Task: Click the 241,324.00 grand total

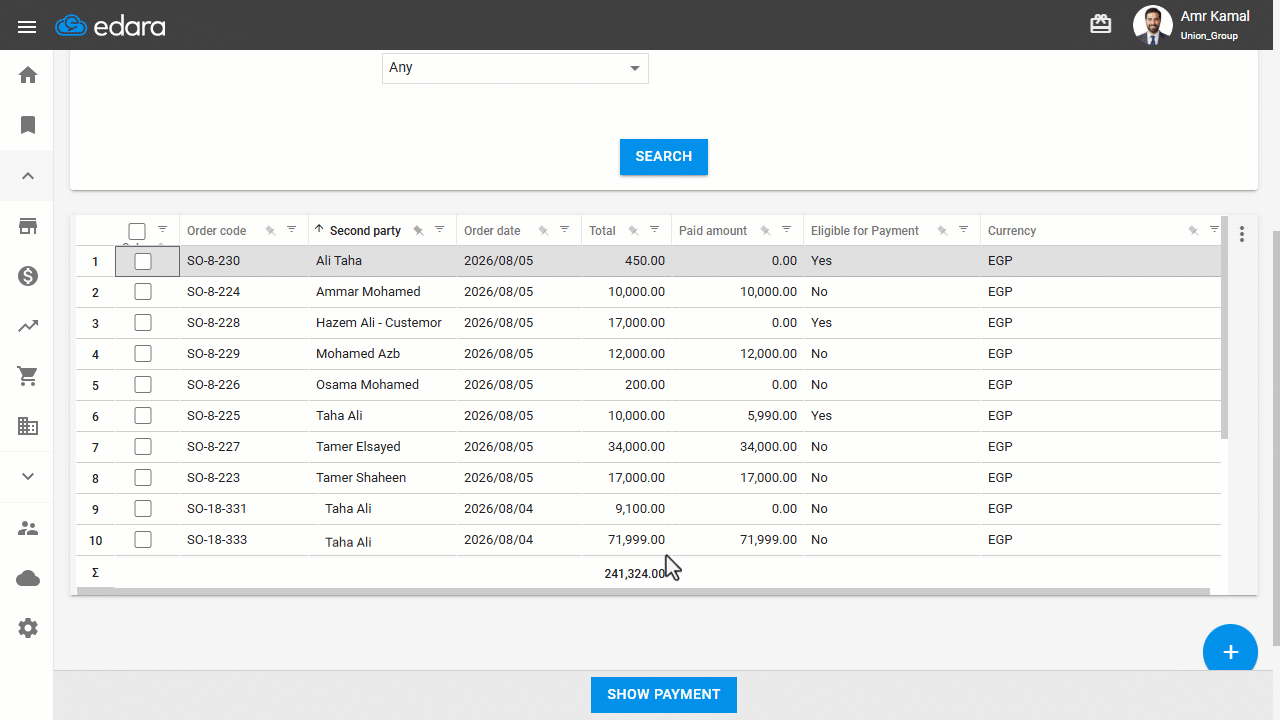Action: (x=635, y=574)
